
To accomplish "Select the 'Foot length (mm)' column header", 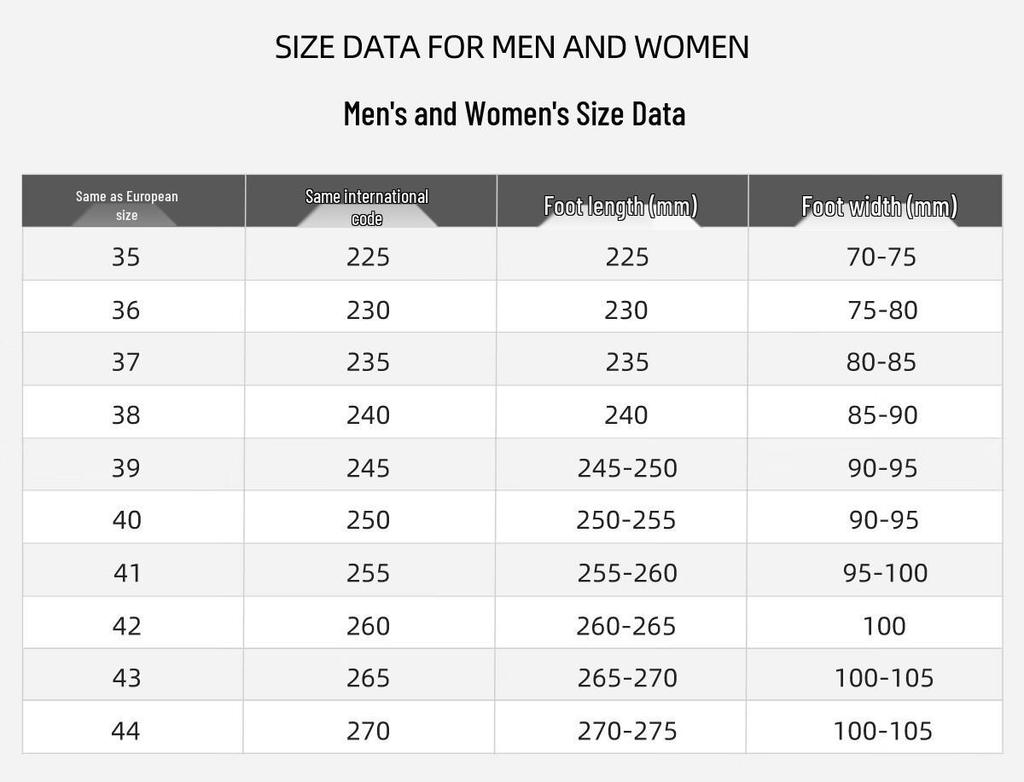I will point(622,201).
